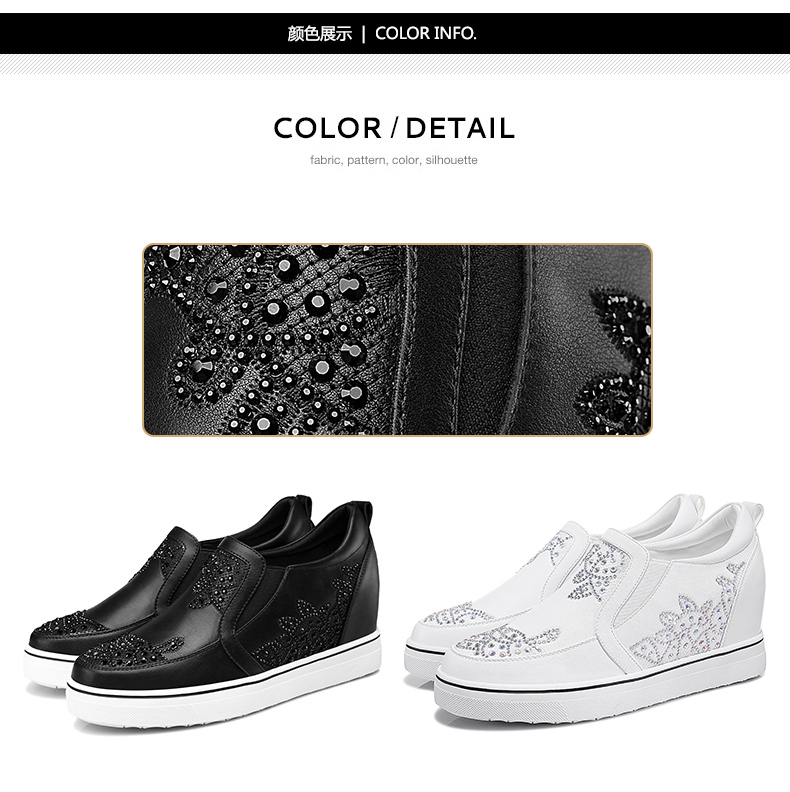Click the 颜色展示 Chinese title
The width and height of the screenshot is (790, 792).
point(319,34)
